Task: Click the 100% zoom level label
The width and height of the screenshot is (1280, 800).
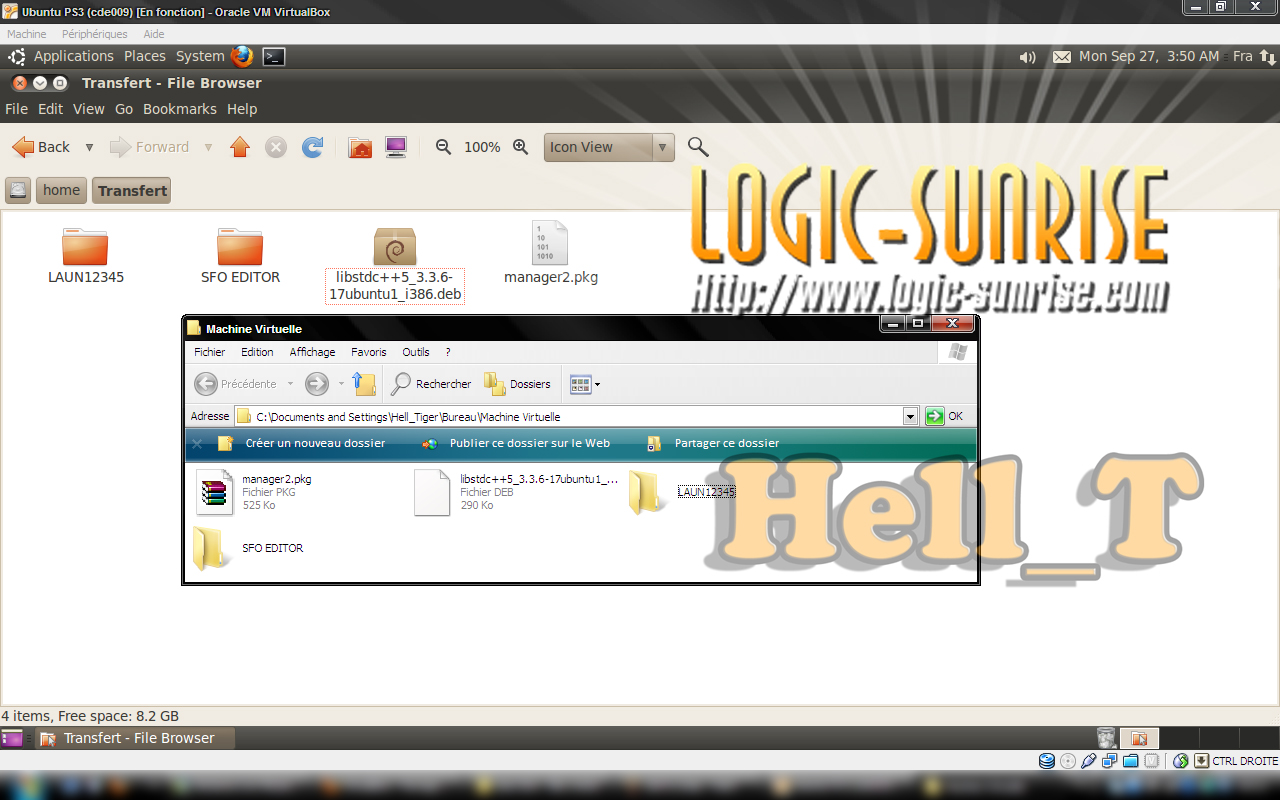Action: (x=482, y=147)
